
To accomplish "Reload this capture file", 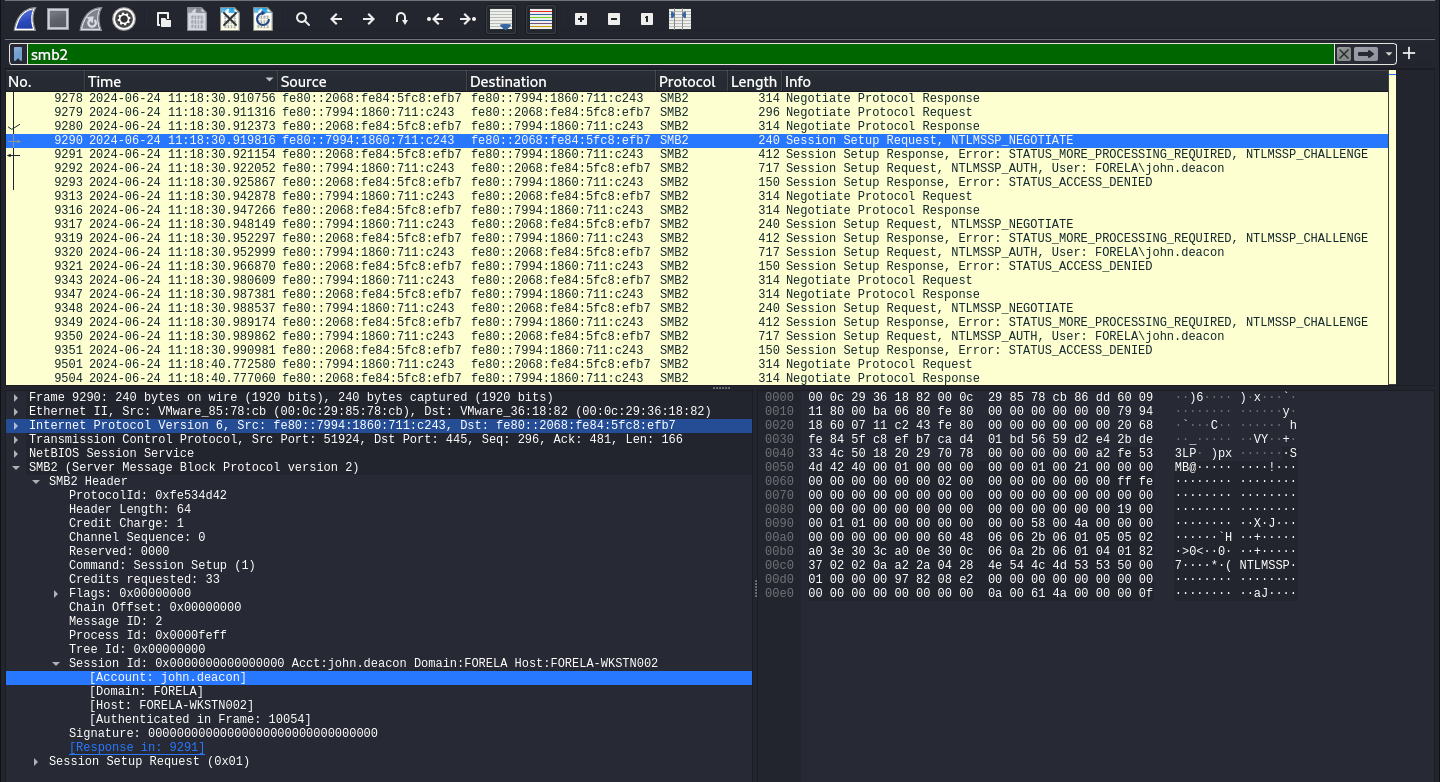I will [263, 18].
